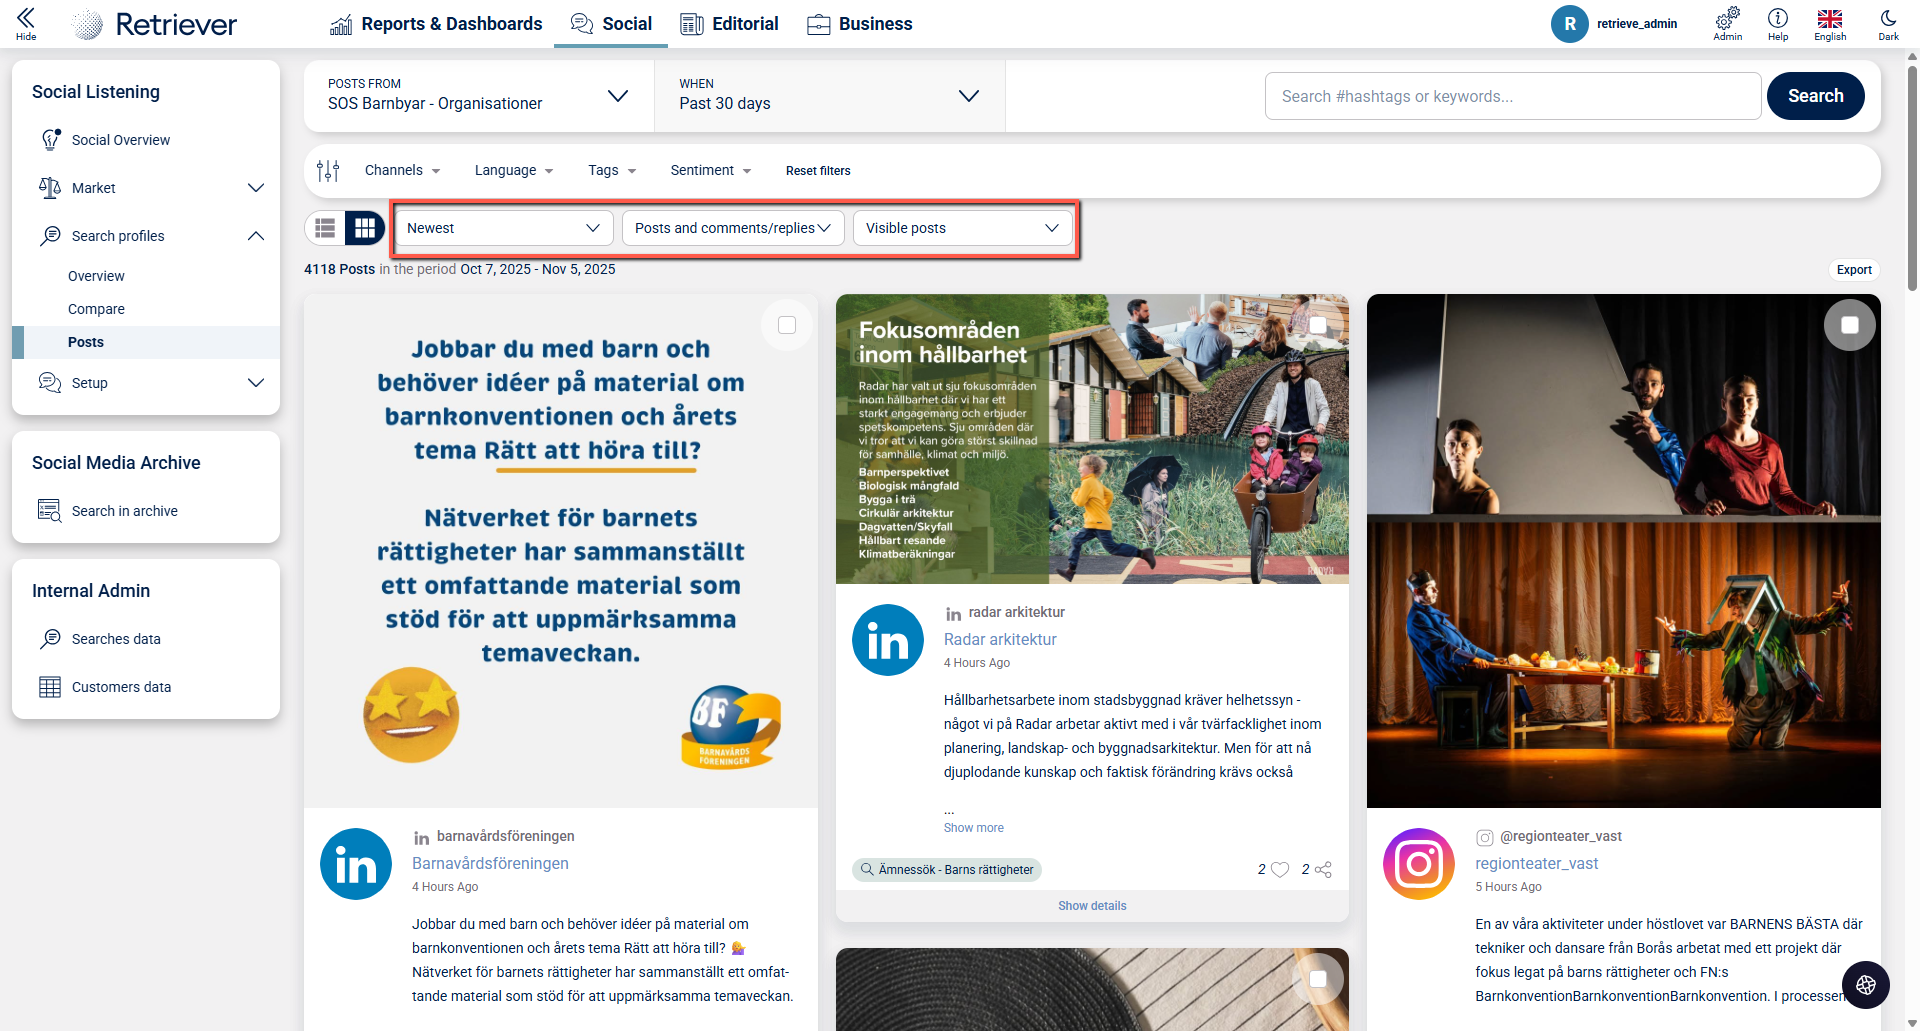This screenshot has width=1920, height=1031.
Task: Open the filter sliders icon
Action: [328, 171]
